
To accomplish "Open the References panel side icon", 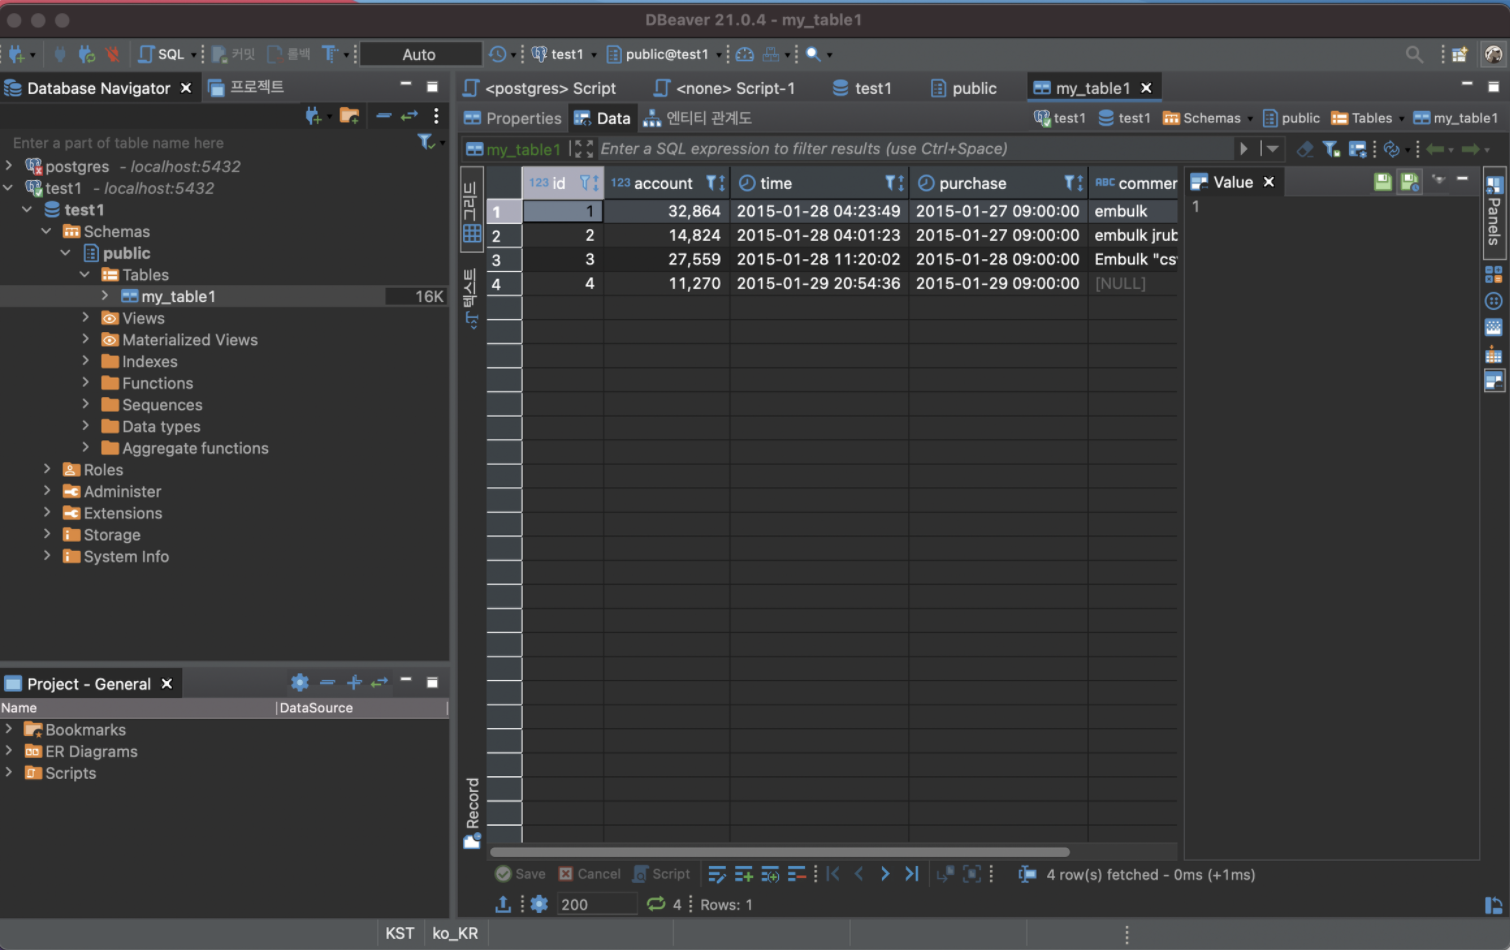I will (x=1493, y=354).
